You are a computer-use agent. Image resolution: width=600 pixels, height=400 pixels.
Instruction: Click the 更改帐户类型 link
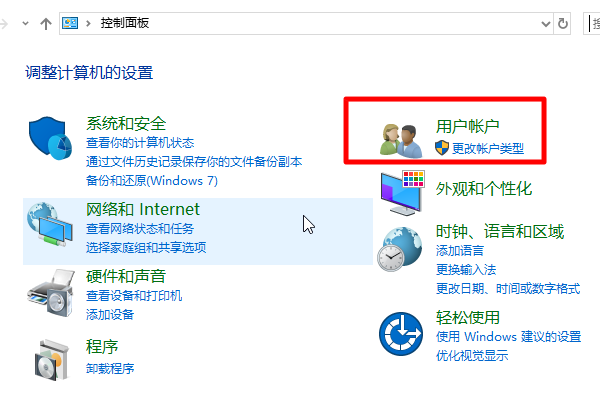point(488,148)
